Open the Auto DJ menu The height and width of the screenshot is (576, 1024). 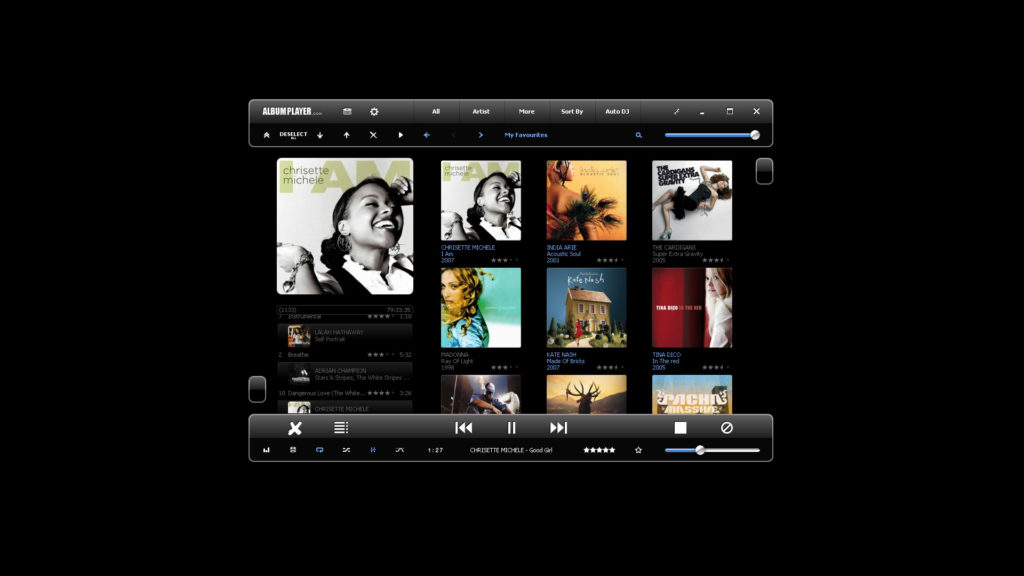click(x=618, y=112)
